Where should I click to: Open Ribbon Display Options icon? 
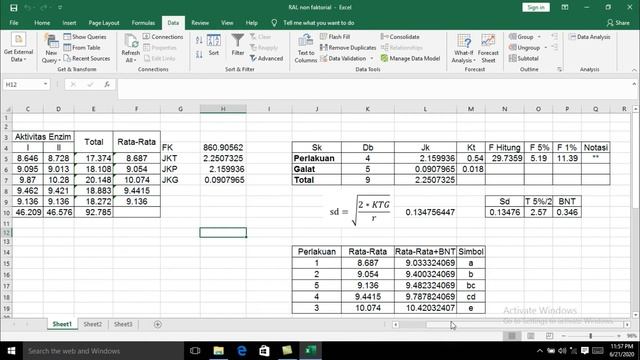pyautogui.click(x=565, y=7)
